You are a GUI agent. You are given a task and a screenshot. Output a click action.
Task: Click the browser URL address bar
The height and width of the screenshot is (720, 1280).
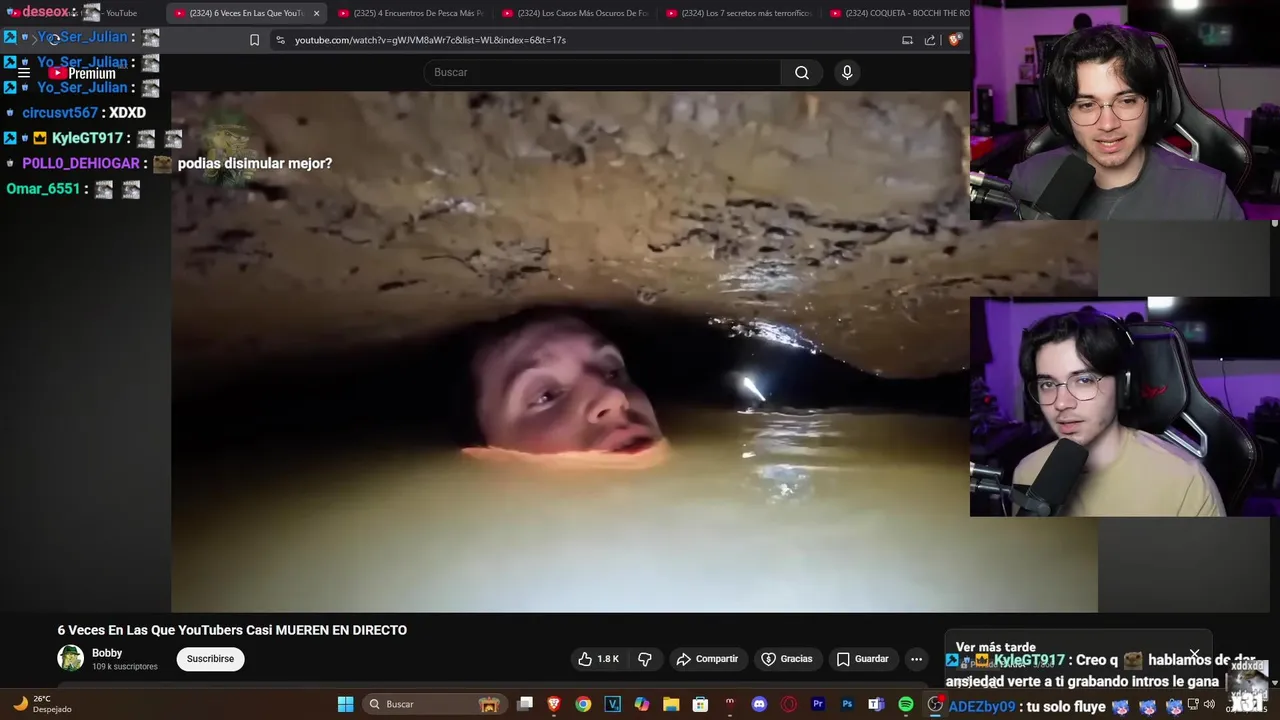click(590, 40)
